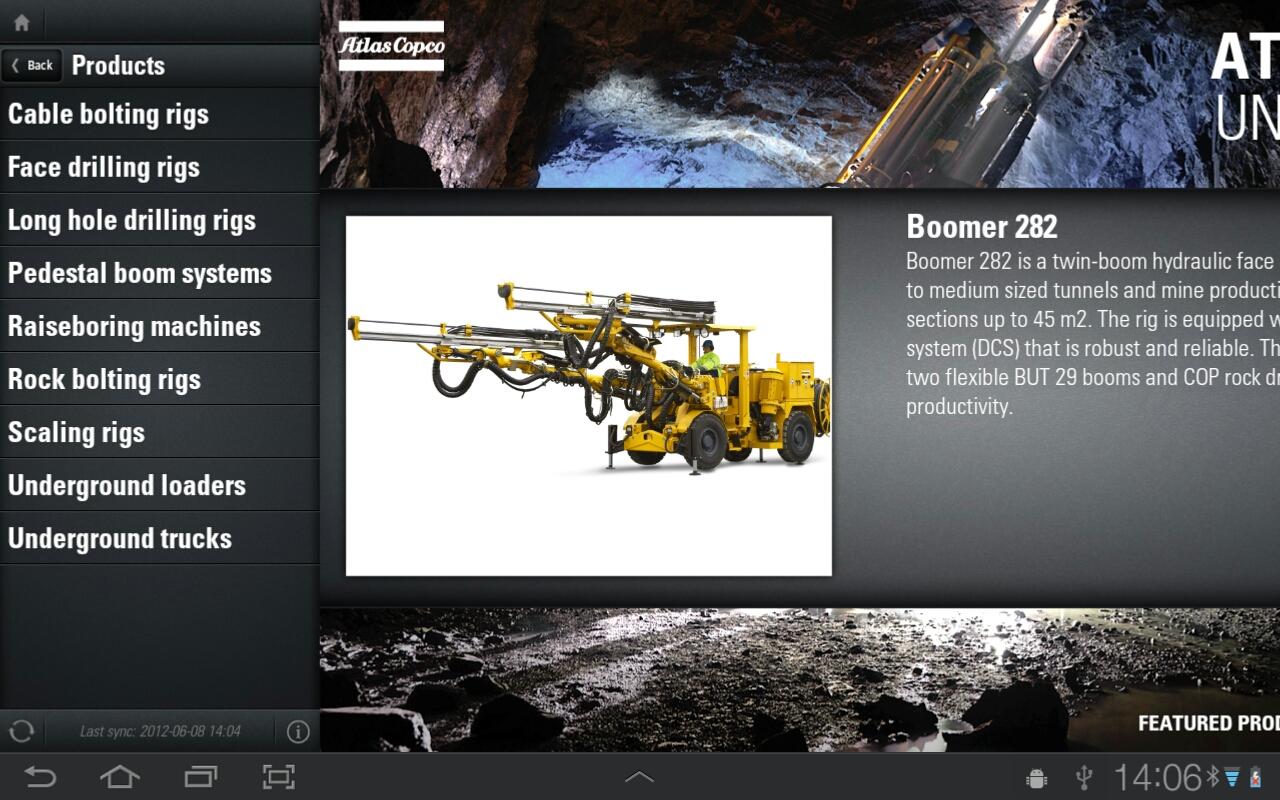This screenshot has width=1280, height=800.
Task: Select Underground trucks category
Action: pyautogui.click(x=160, y=538)
